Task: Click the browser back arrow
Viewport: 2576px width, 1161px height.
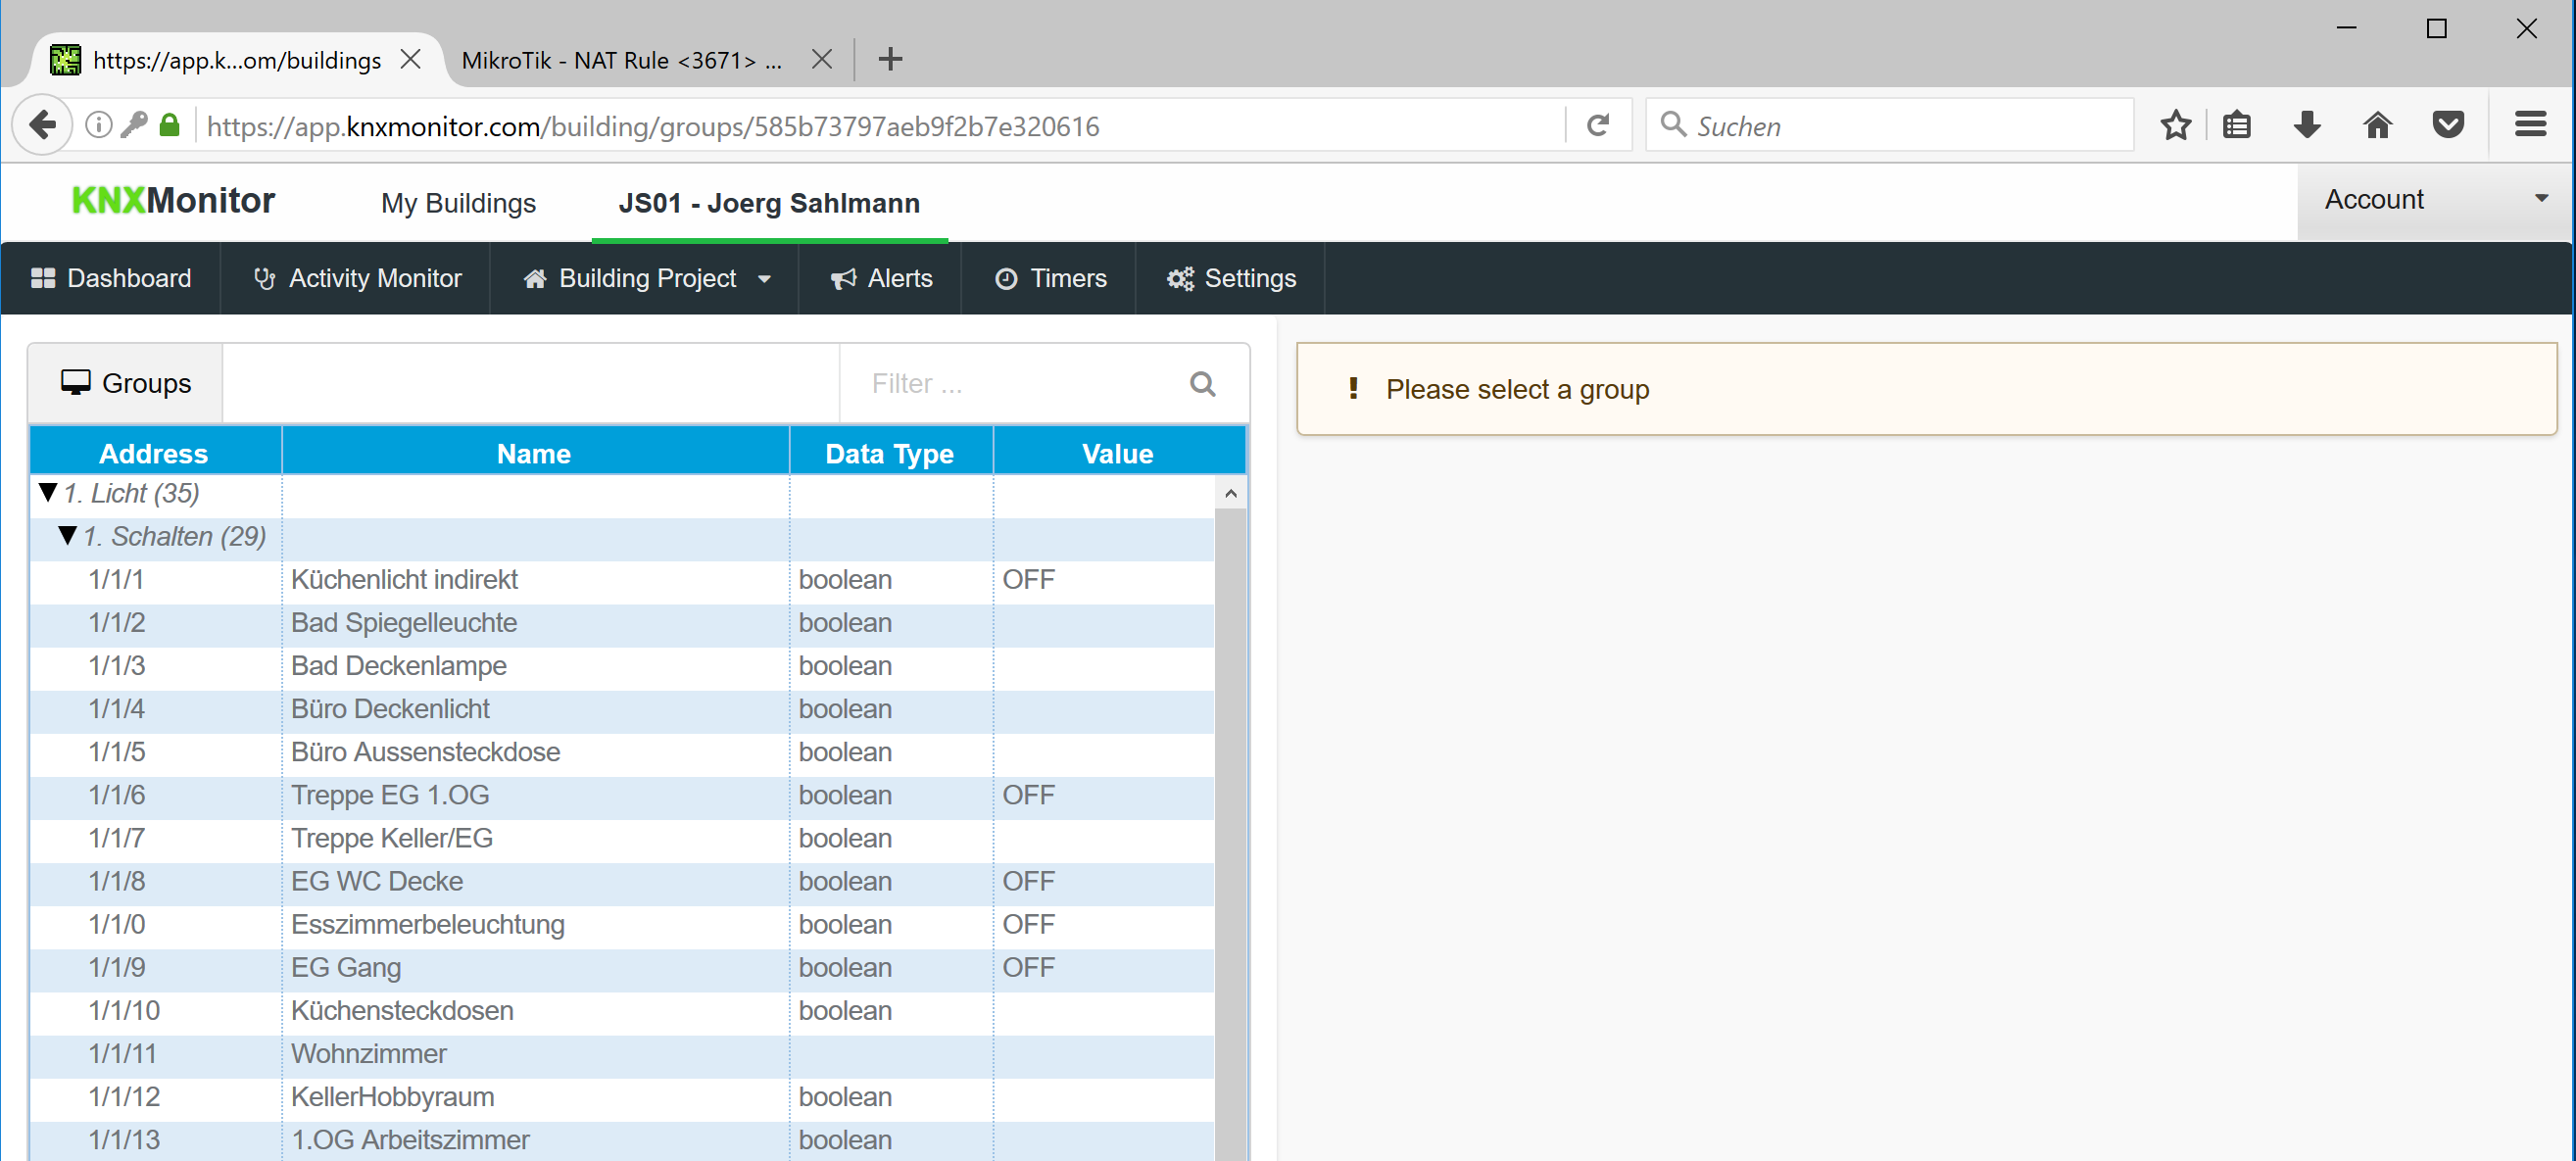Action: coord(43,126)
